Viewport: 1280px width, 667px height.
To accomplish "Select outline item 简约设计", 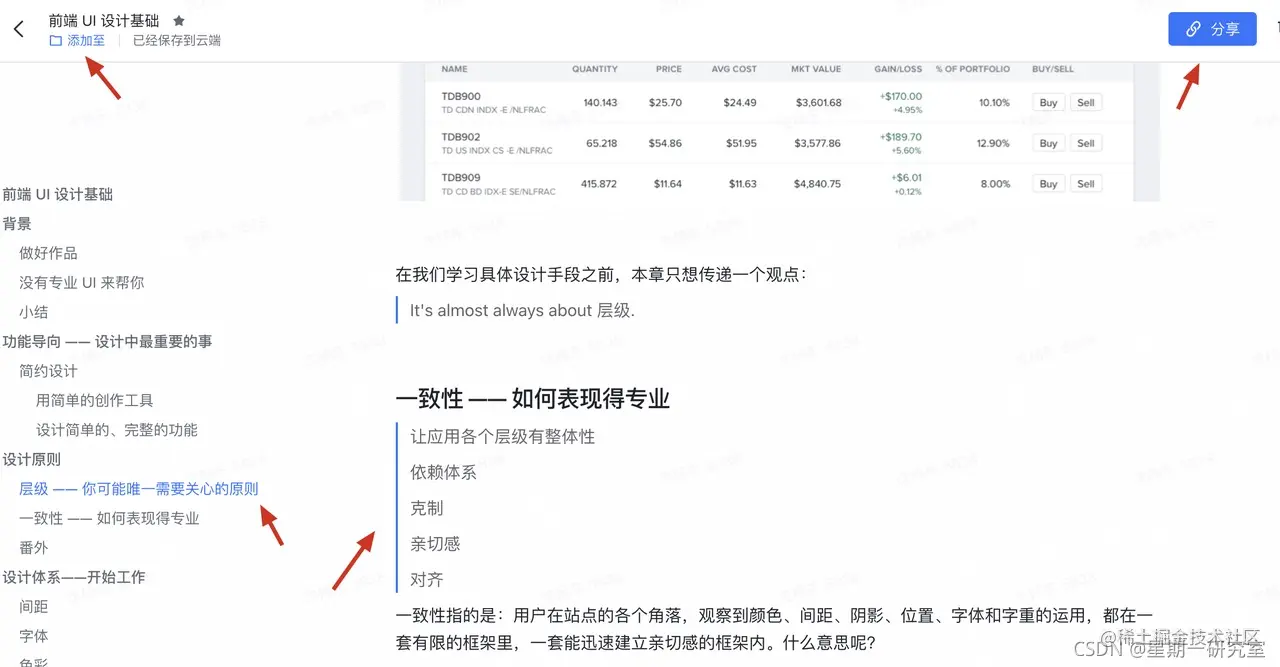I will point(48,371).
